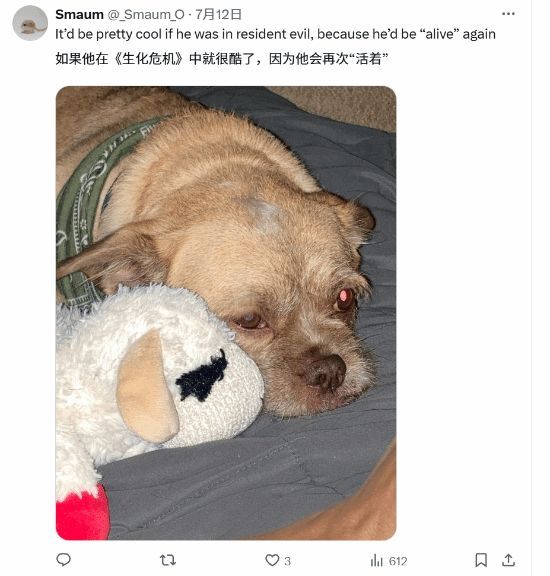Like the post with the heart icon
Screen dimensions: 550x576
pyautogui.click(x=272, y=560)
